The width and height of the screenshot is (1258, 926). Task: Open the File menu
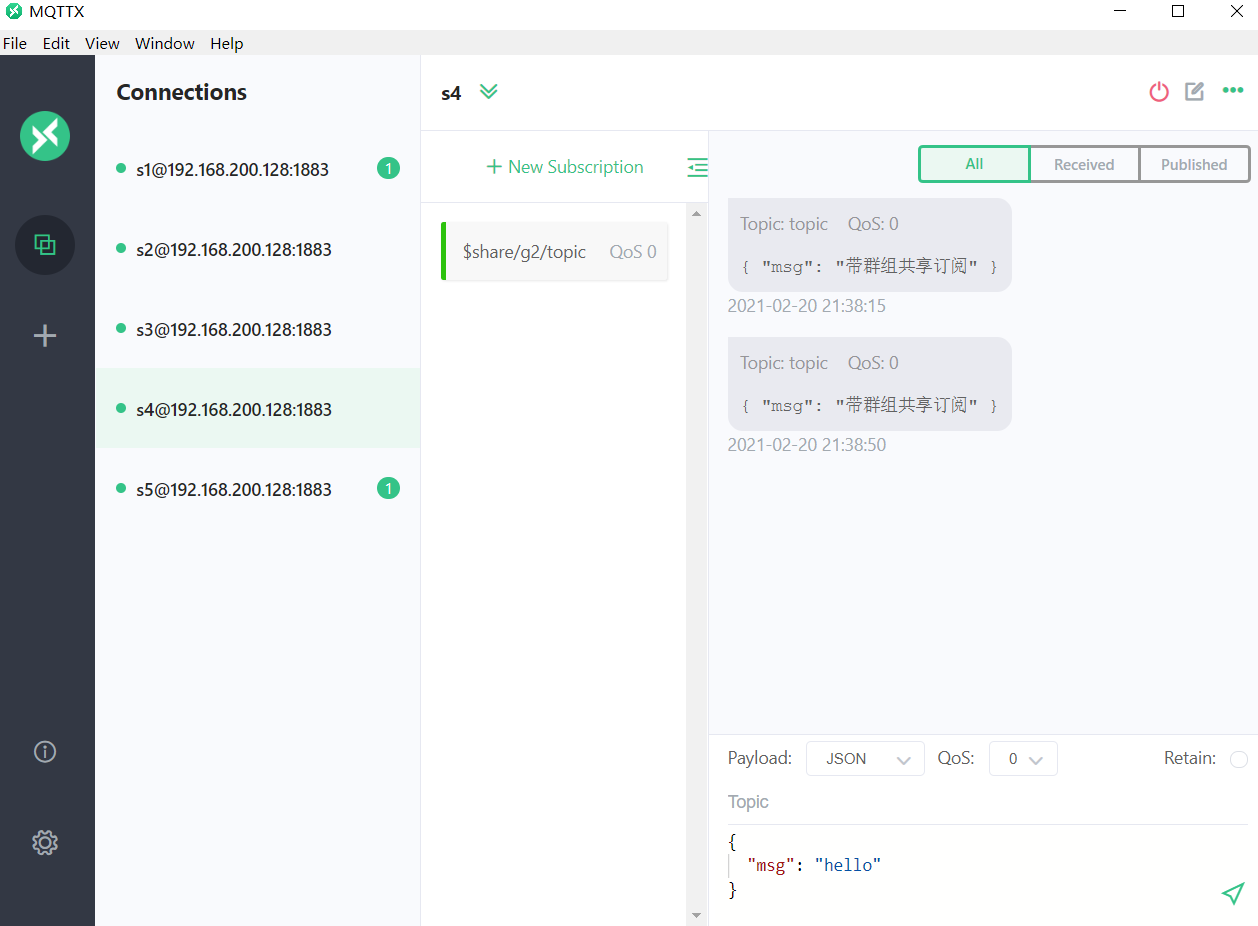coord(15,44)
